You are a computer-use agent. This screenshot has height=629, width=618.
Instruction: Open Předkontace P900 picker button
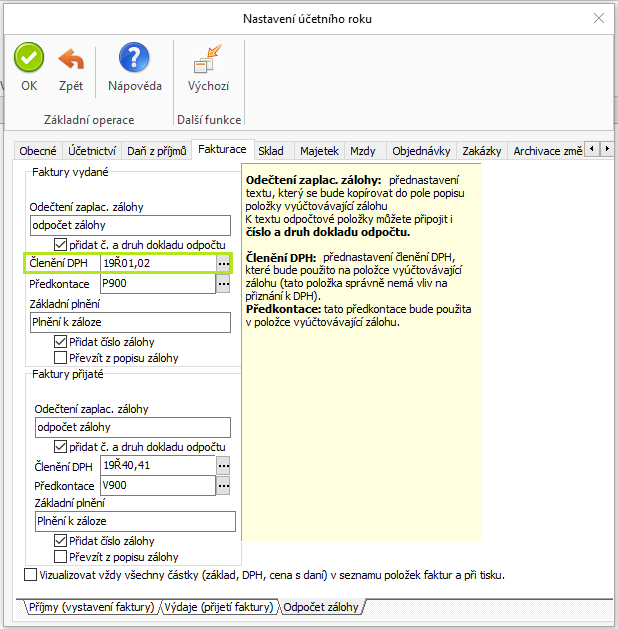(223, 284)
